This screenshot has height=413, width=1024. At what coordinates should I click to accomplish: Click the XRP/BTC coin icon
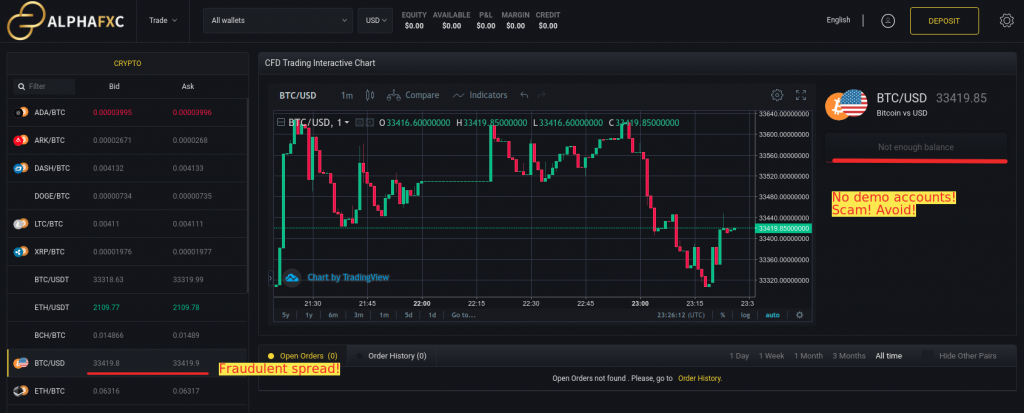click(x=20, y=252)
